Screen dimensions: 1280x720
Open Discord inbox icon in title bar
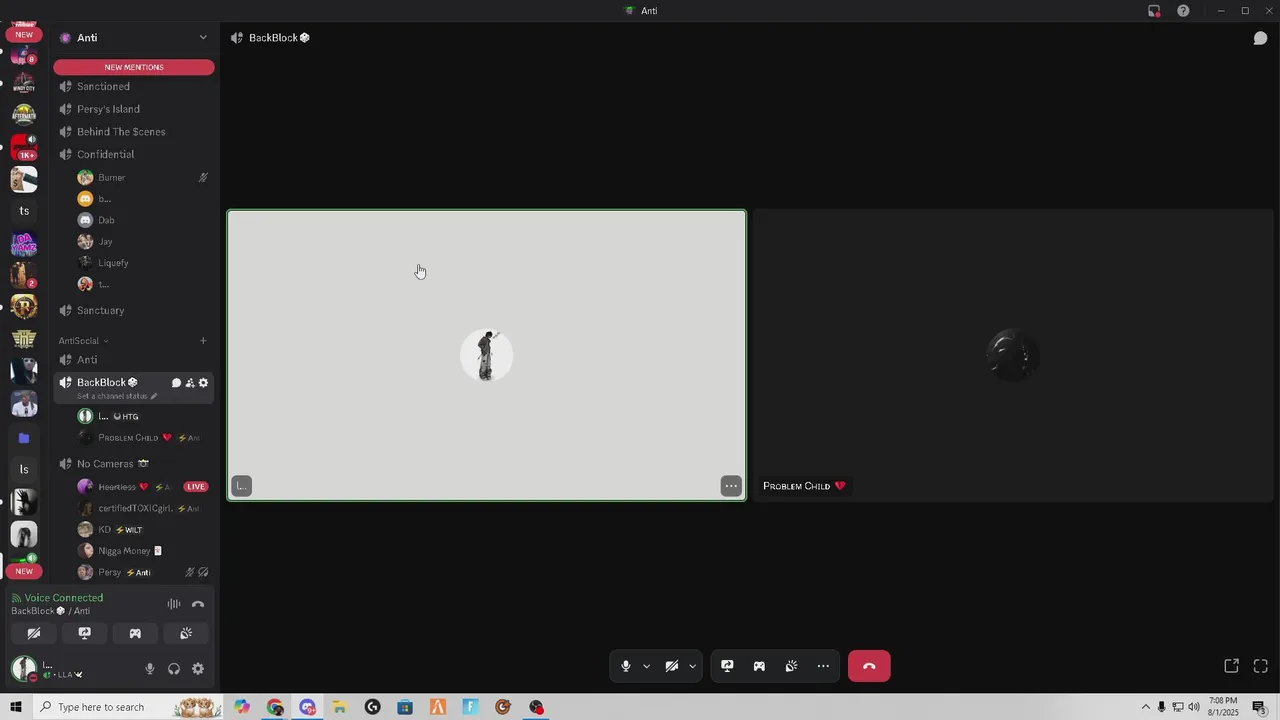1154,11
